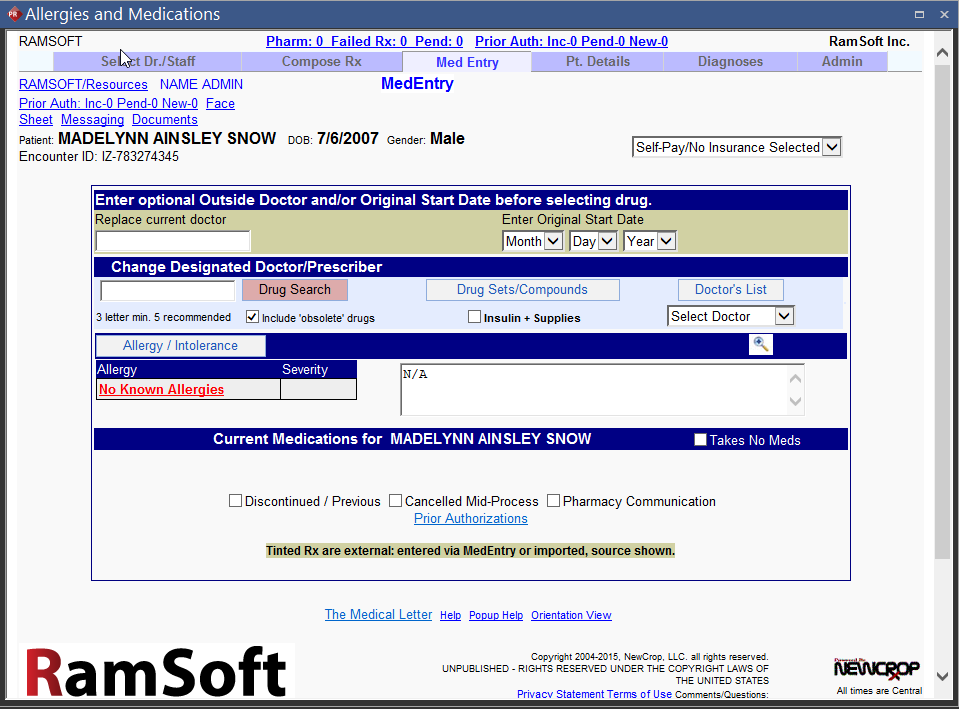The width and height of the screenshot is (959, 709).
Task: Expand the Year dropdown
Action: (x=650, y=241)
